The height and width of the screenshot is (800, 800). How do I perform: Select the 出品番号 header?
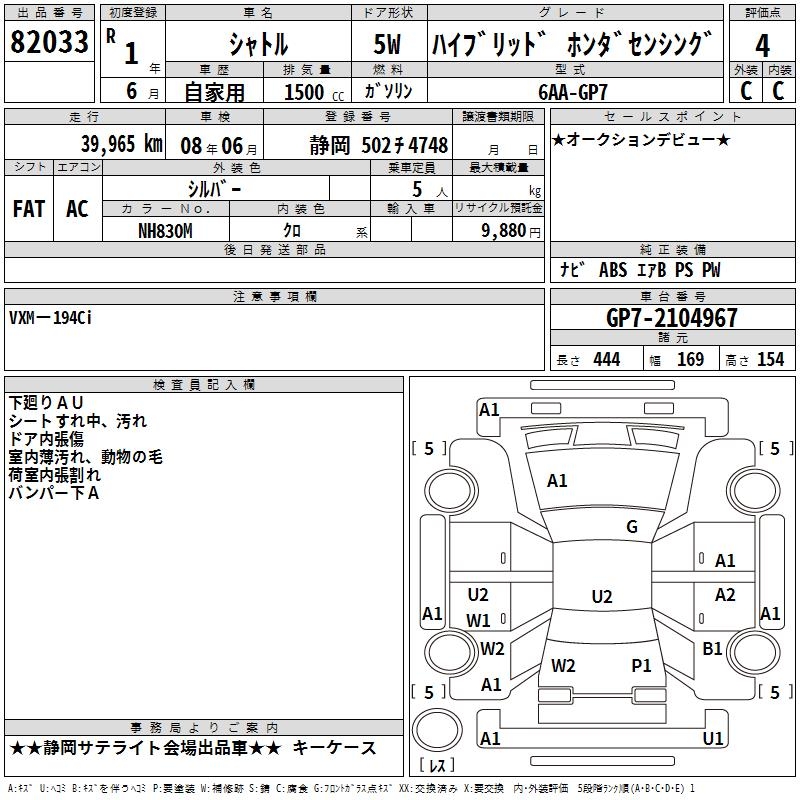tap(49, 13)
